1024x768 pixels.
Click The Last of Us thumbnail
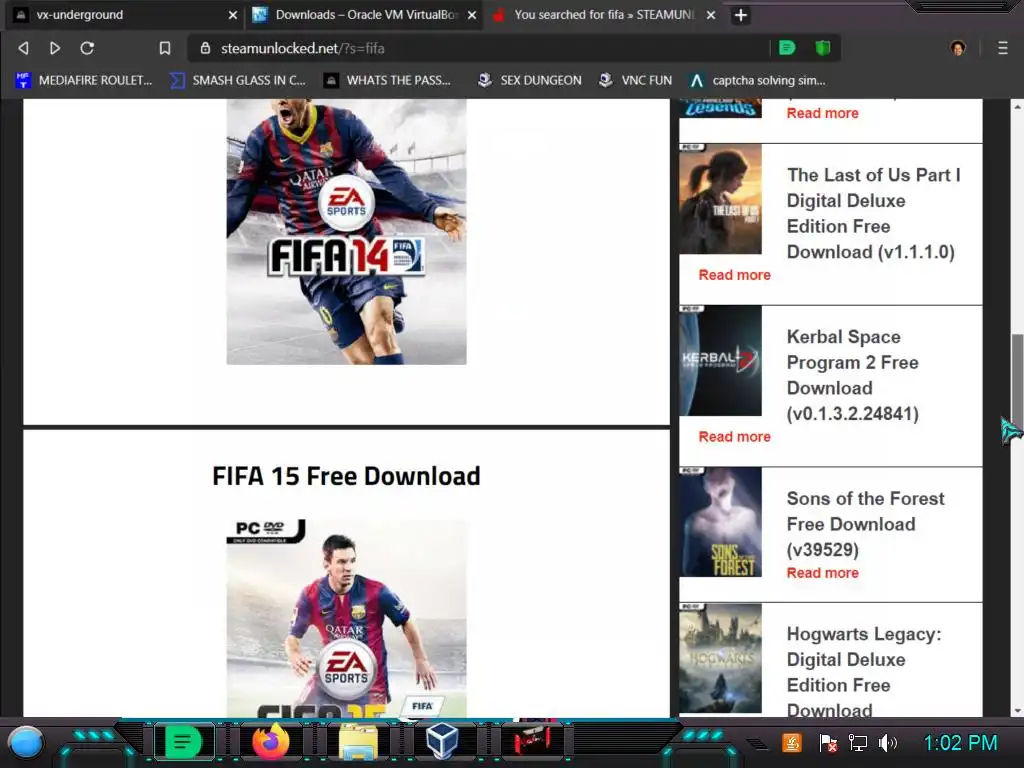pos(720,199)
